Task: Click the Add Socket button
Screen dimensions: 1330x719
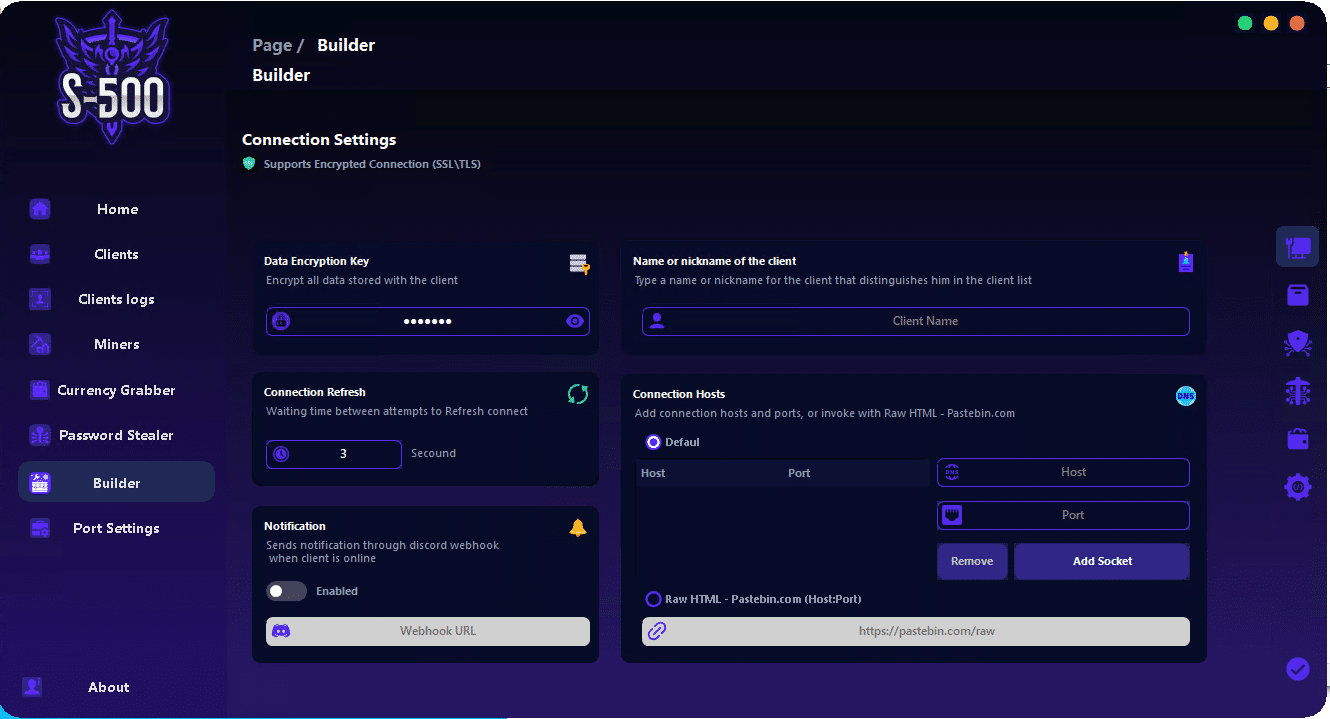Action: pos(1101,561)
